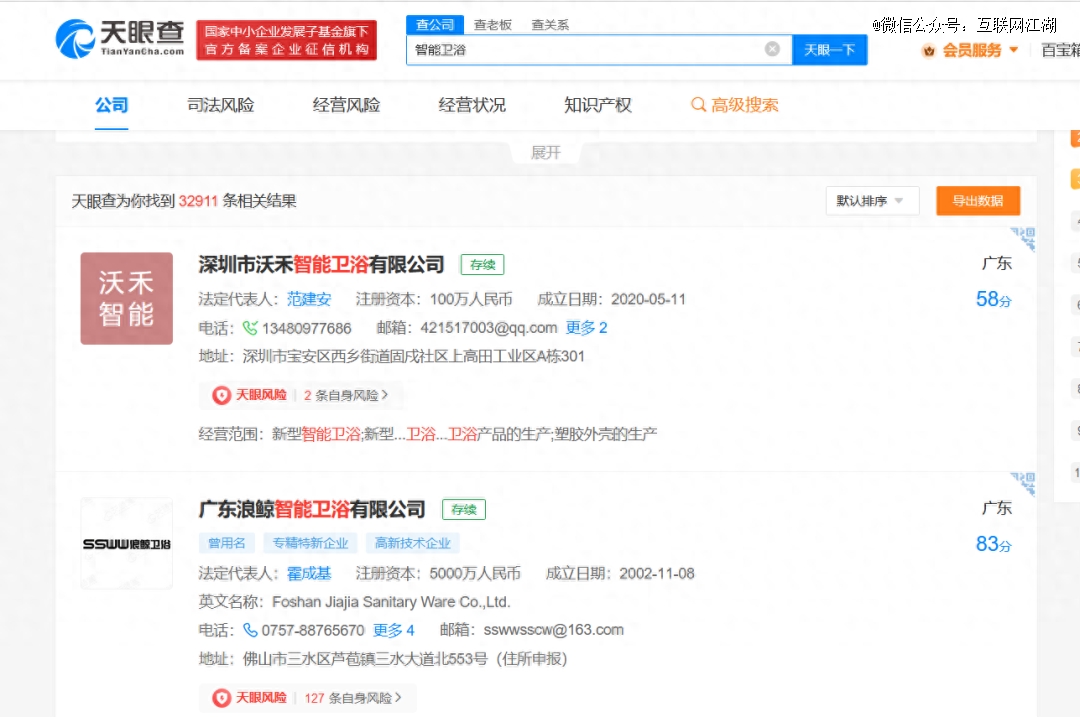This screenshot has height=717, width=1080.
Task: Select the QR code icon on 深圳市沃禾 card
Action: point(1023,239)
